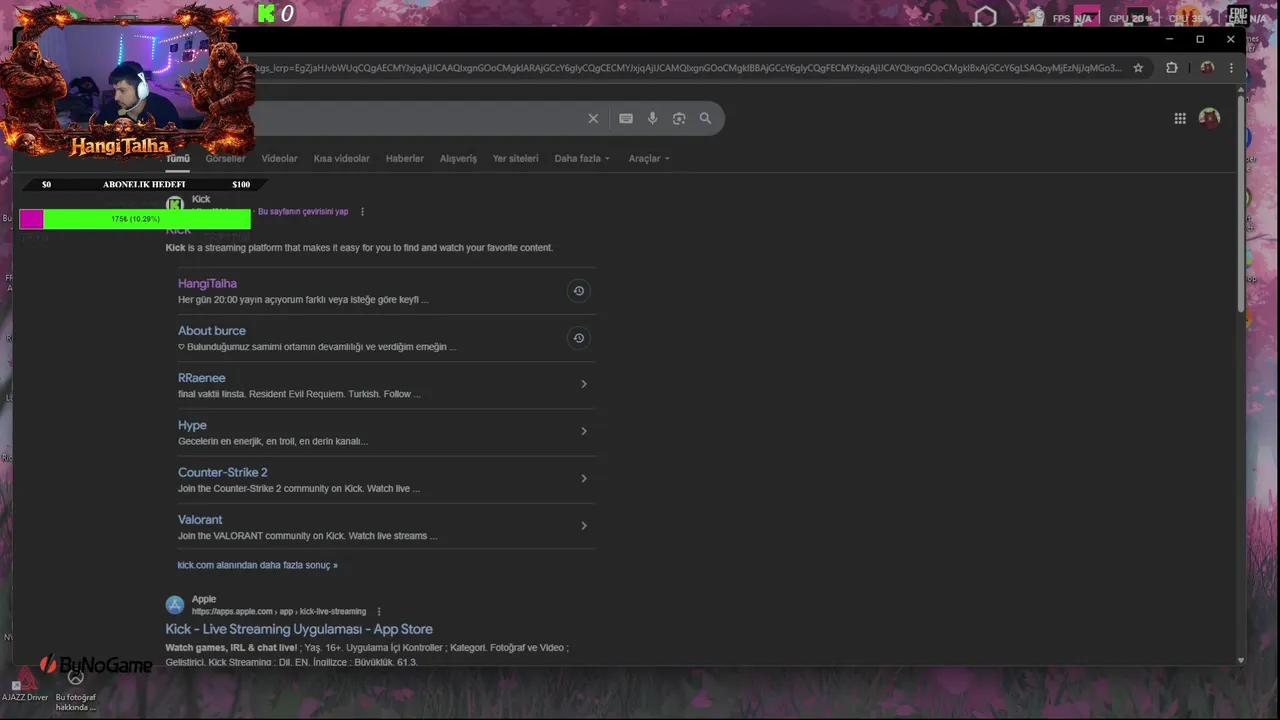Click the FPS overlay readout
The height and width of the screenshot is (720, 1280).
(1072, 18)
